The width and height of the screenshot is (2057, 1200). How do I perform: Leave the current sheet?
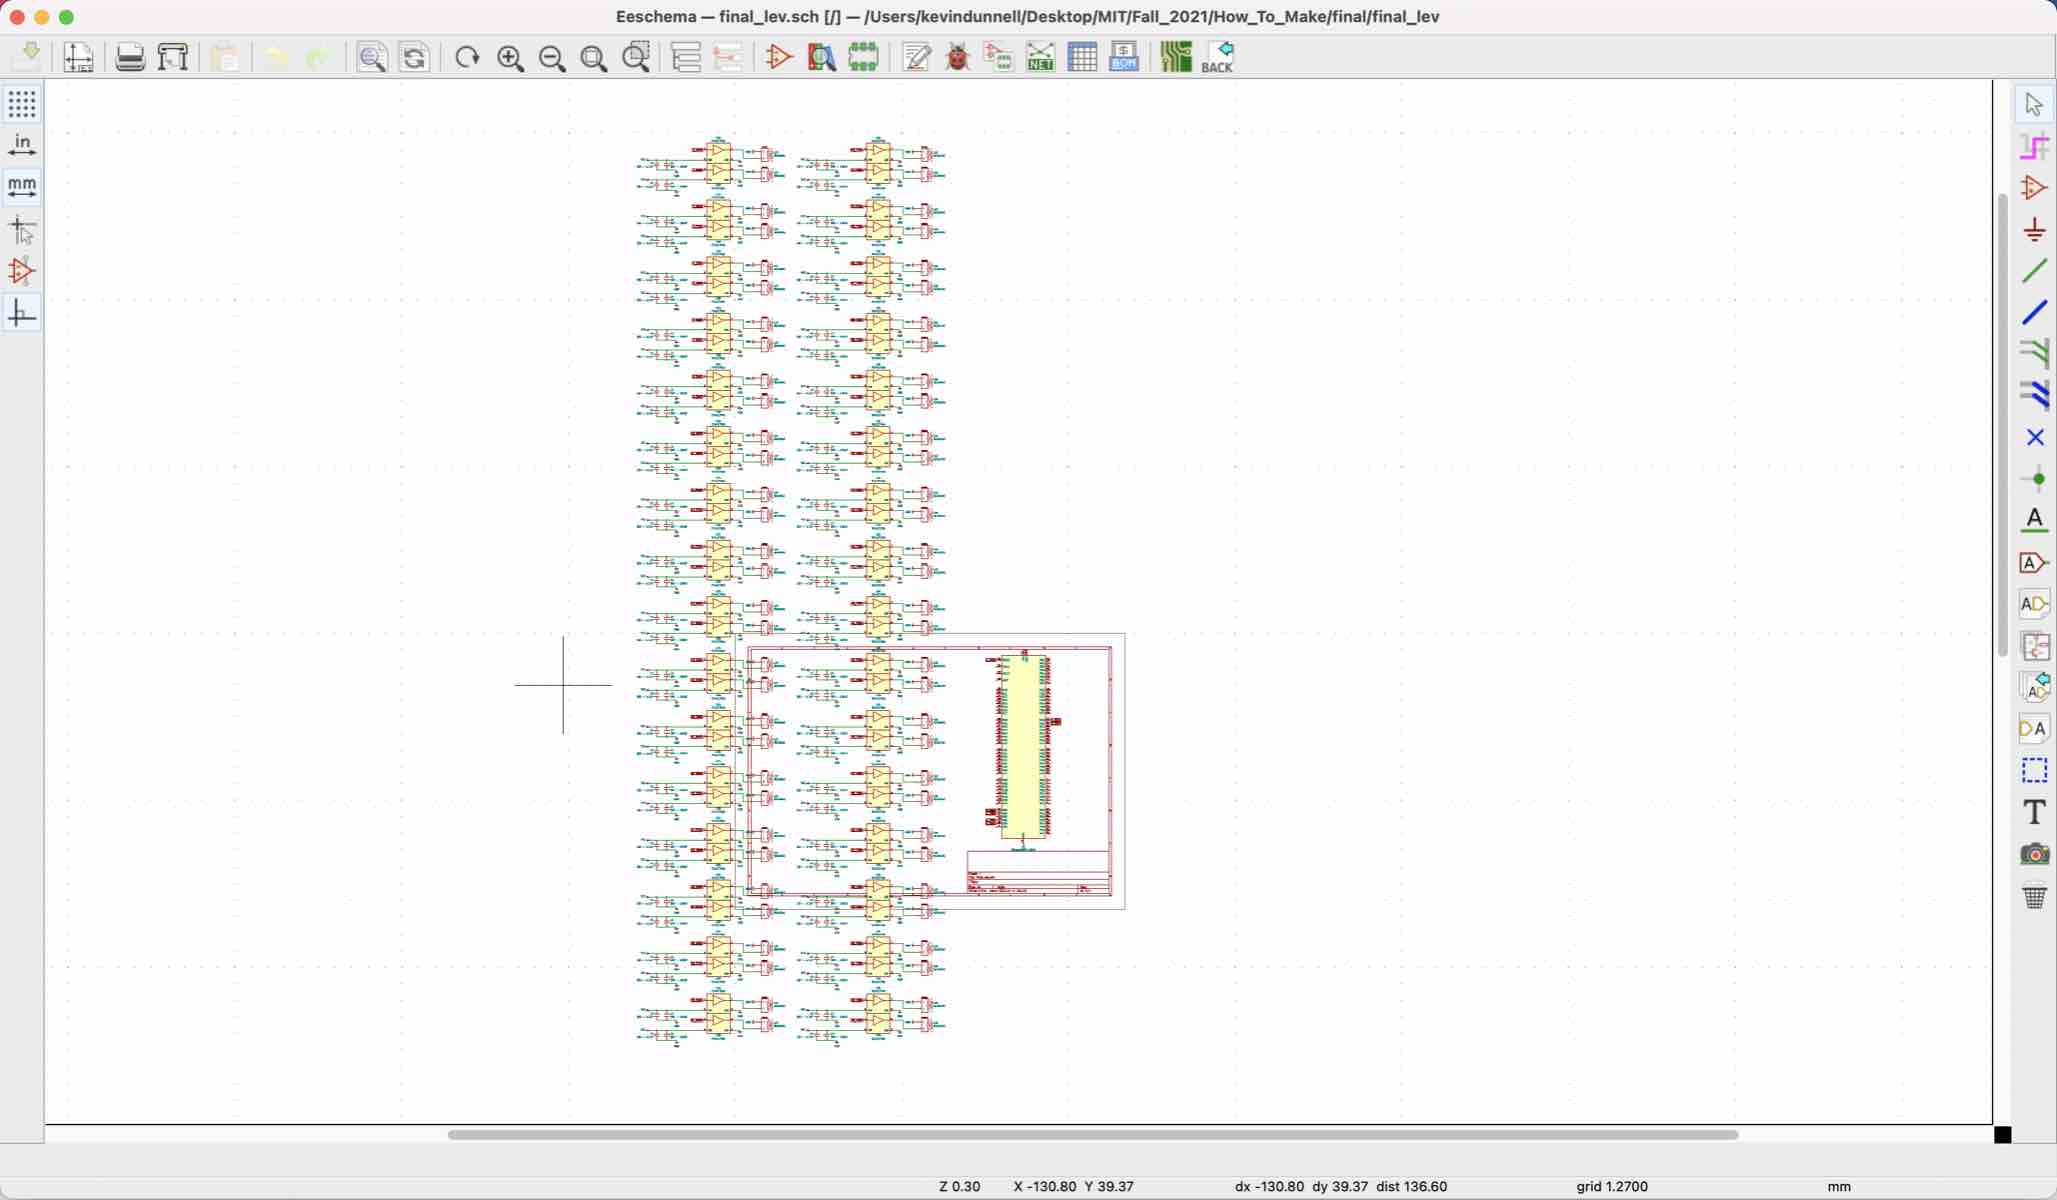(729, 57)
